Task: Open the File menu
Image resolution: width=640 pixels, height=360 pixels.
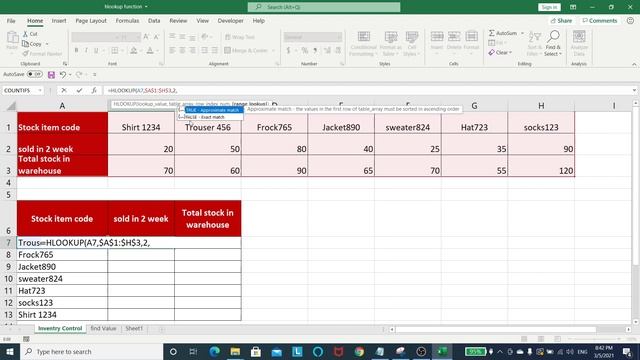Action: coord(11,20)
